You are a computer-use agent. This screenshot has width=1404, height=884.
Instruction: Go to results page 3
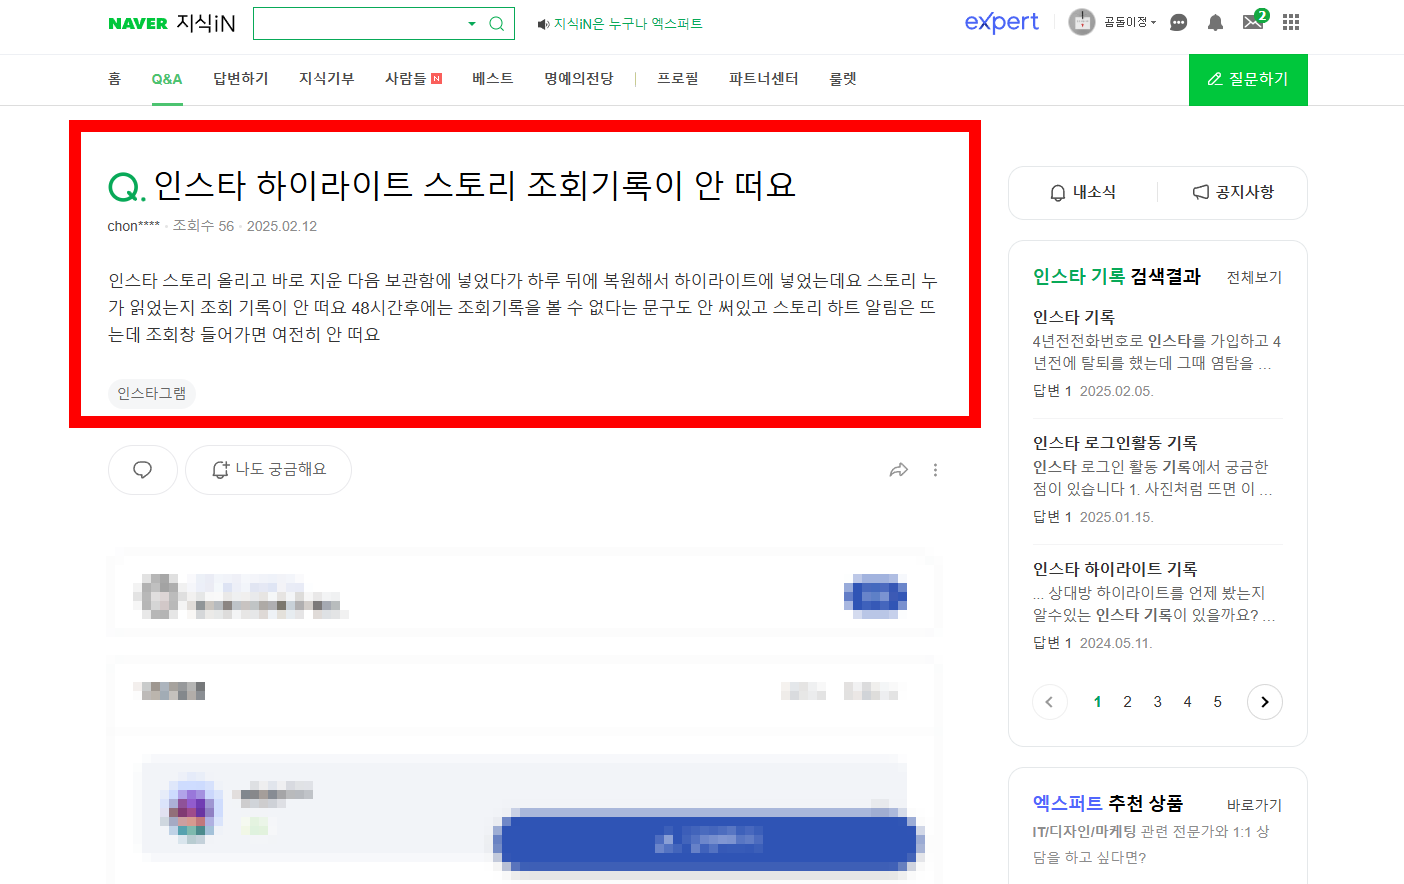click(1157, 702)
